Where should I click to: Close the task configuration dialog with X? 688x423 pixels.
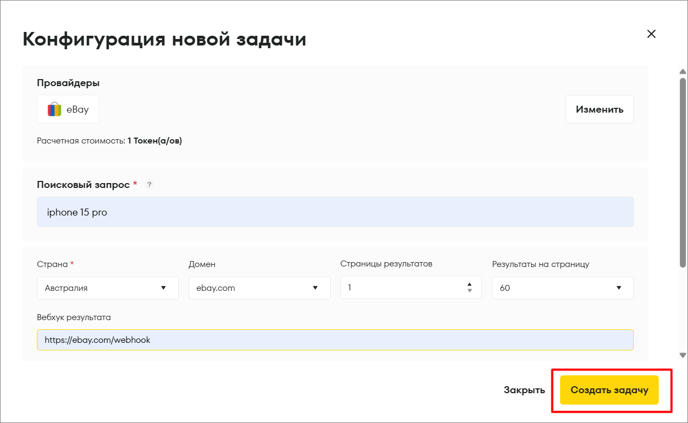651,34
